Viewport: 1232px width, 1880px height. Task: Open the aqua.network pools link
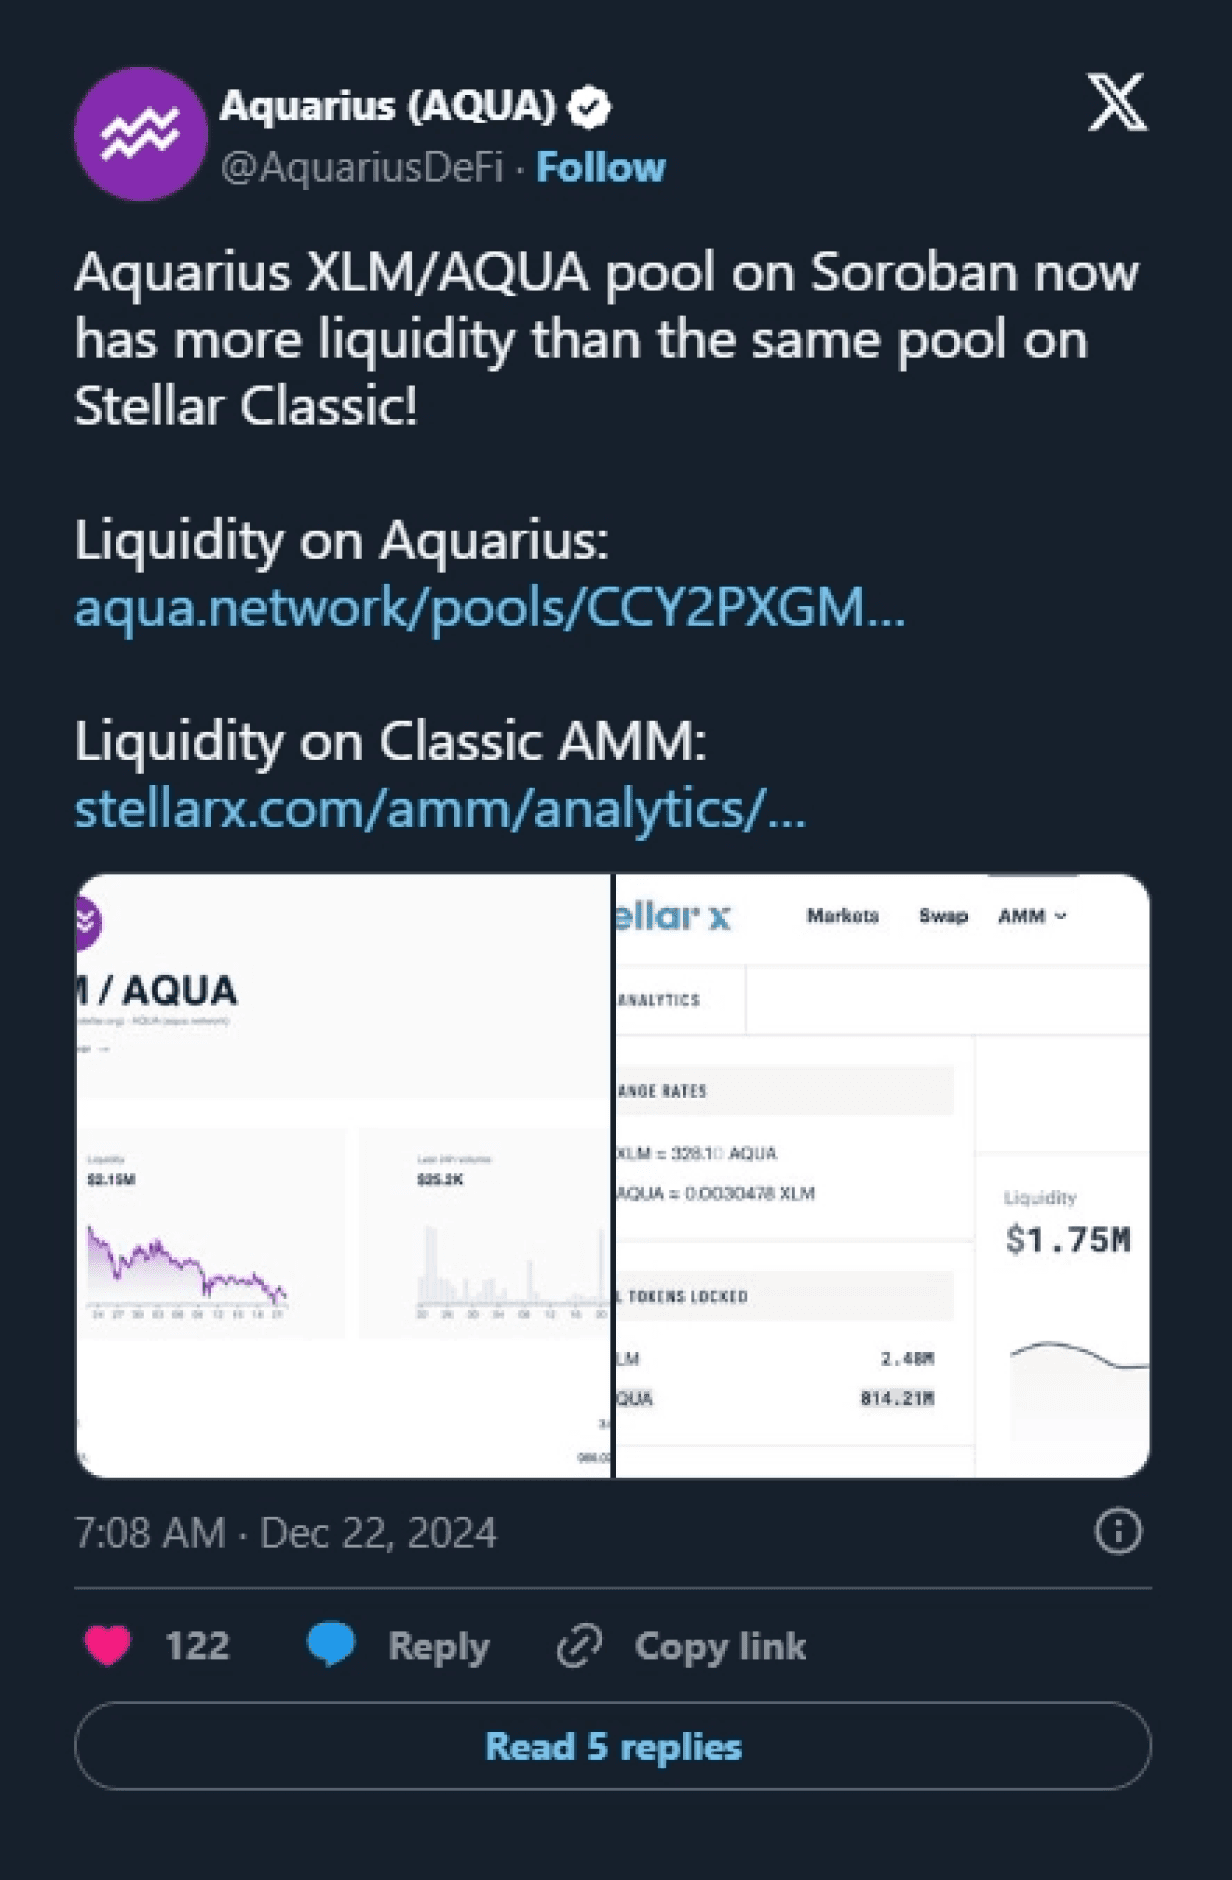pyautogui.click(x=490, y=607)
